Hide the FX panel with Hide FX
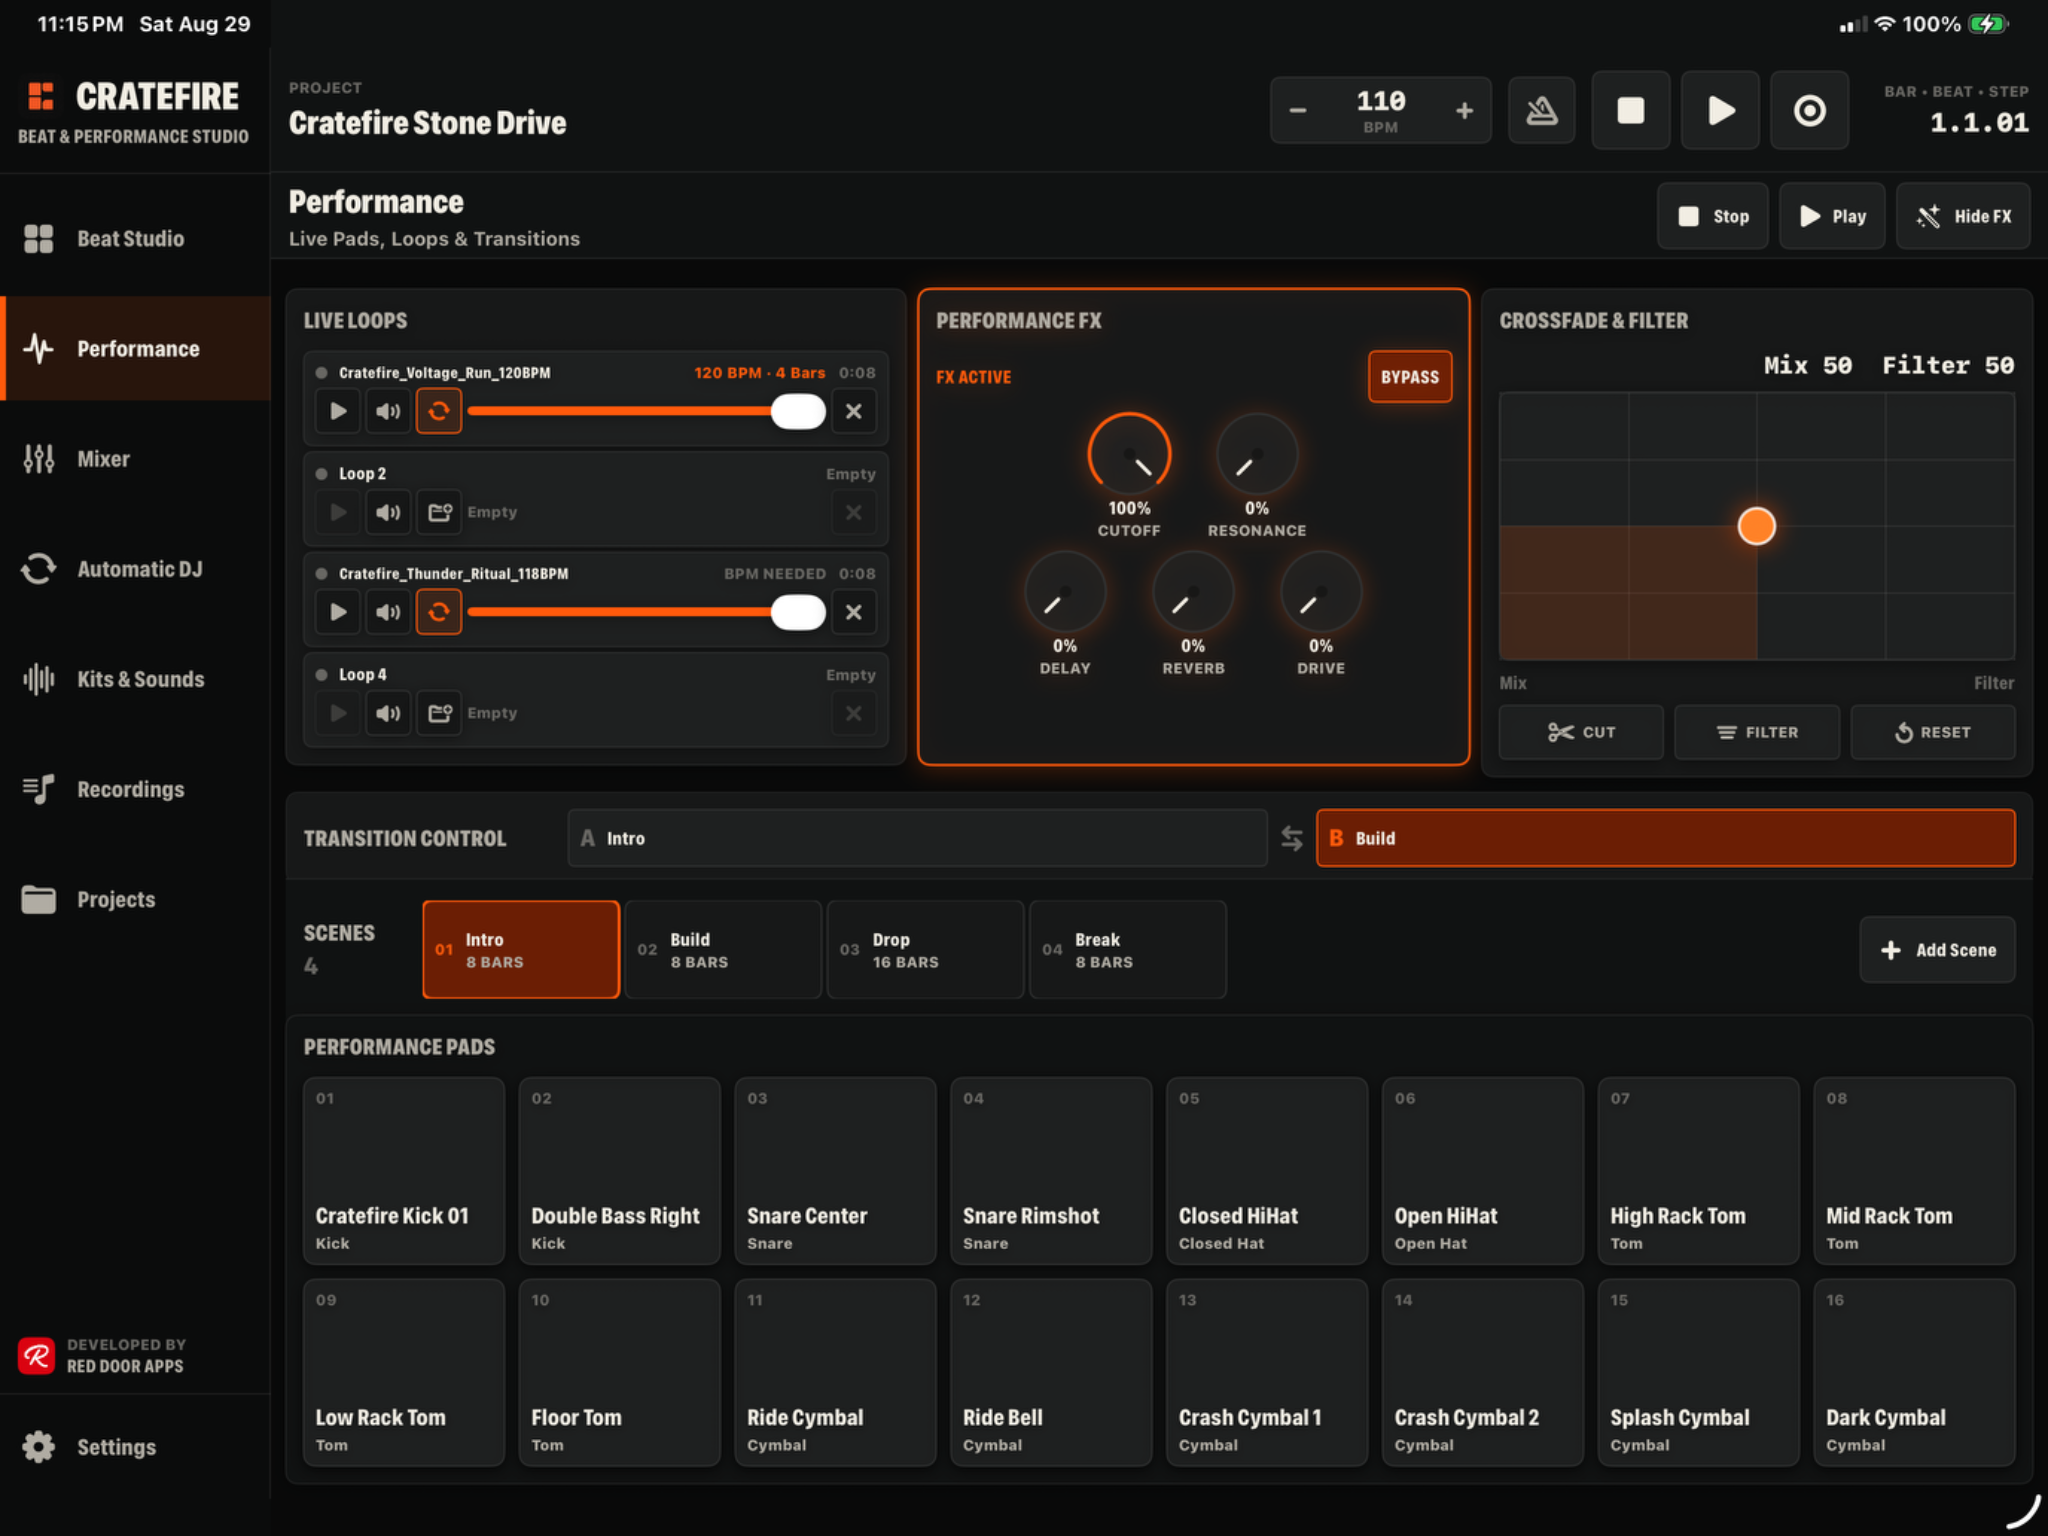The height and width of the screenshot is (1536, 2048). click(1963, 216)
